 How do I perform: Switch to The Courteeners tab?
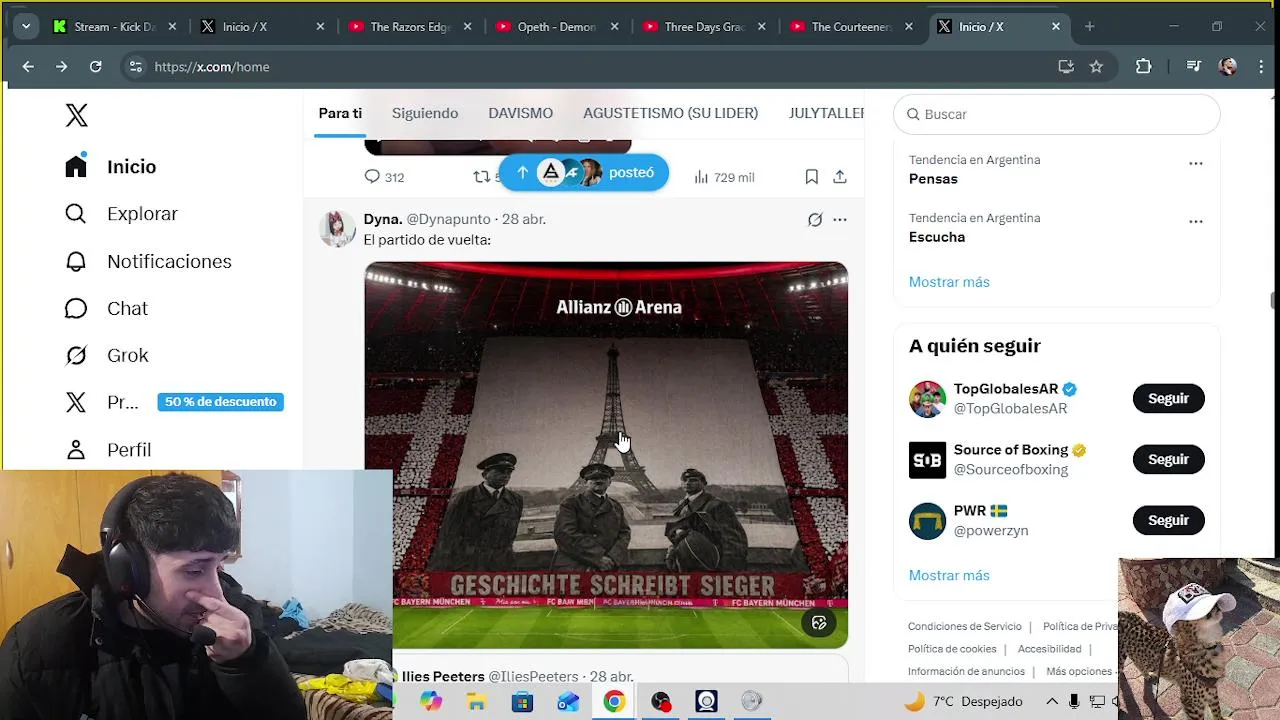[851, 27]
